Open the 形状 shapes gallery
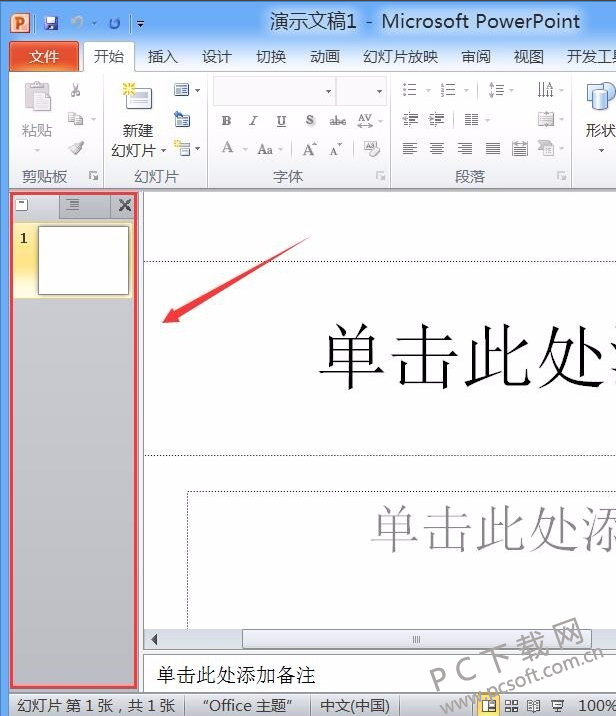Screen dimensions: 616x716 tap(600, 116)
